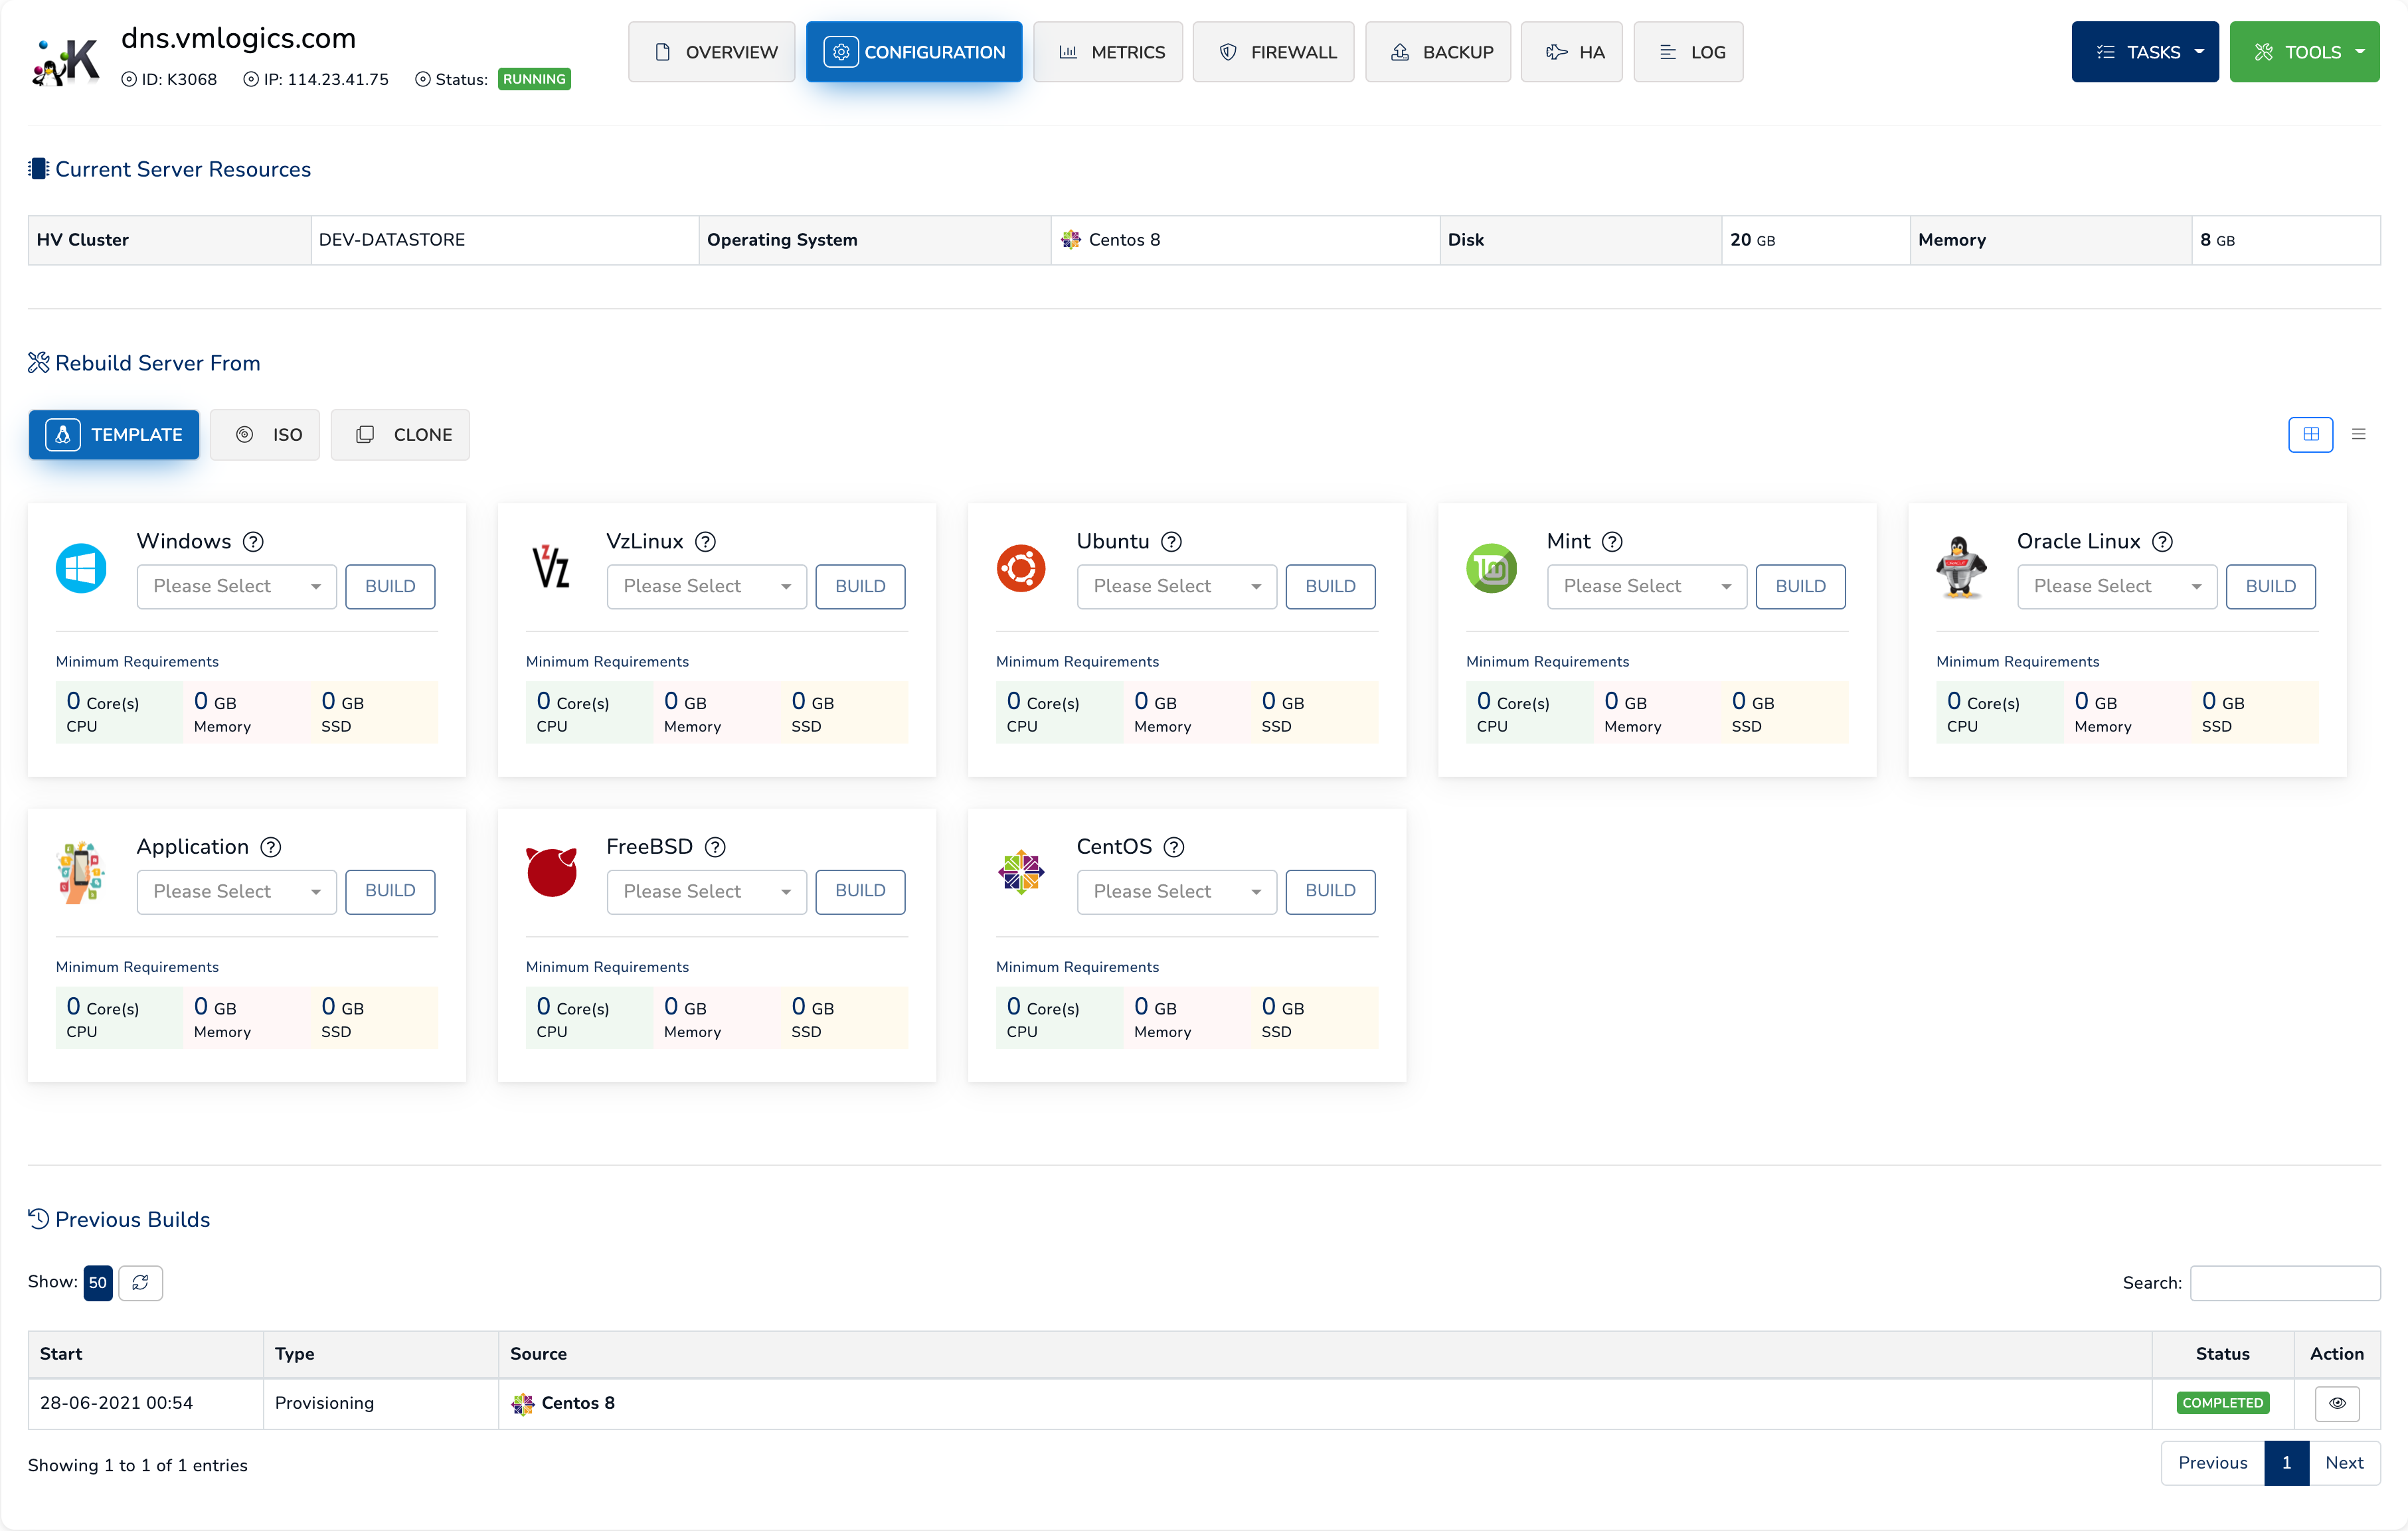Select page 1 in pagination
Image resolution: width=2408 pixels, height=1531 pixels.
(x=2286, y=1462)
